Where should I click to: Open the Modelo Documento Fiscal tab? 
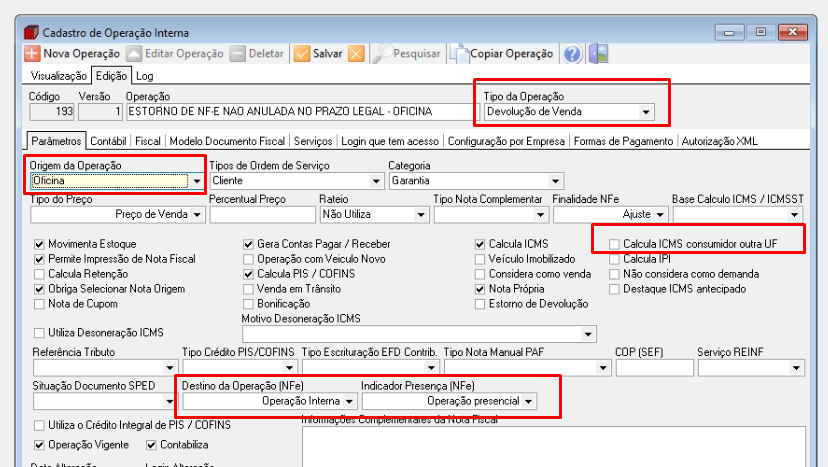[x=227, y=142]
